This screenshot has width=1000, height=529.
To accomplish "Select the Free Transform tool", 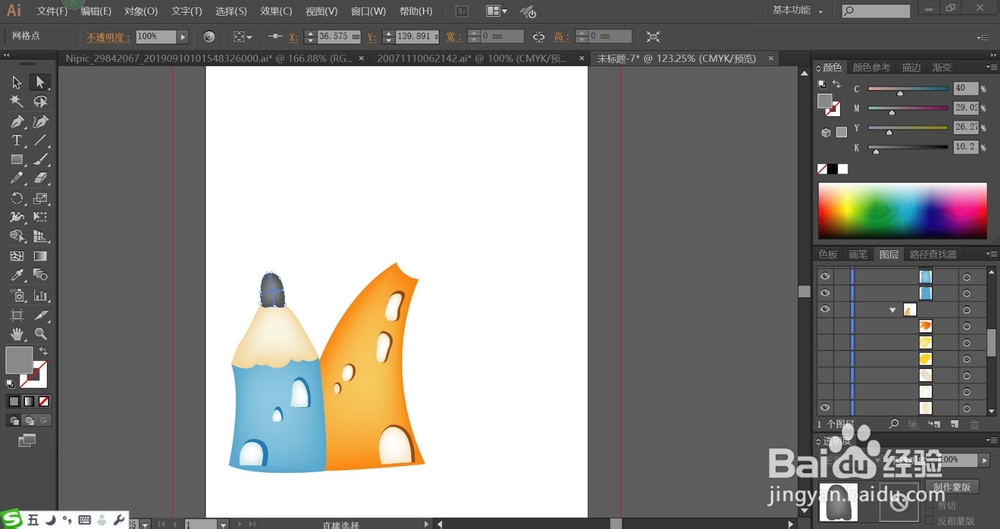I will coord(40,218).
